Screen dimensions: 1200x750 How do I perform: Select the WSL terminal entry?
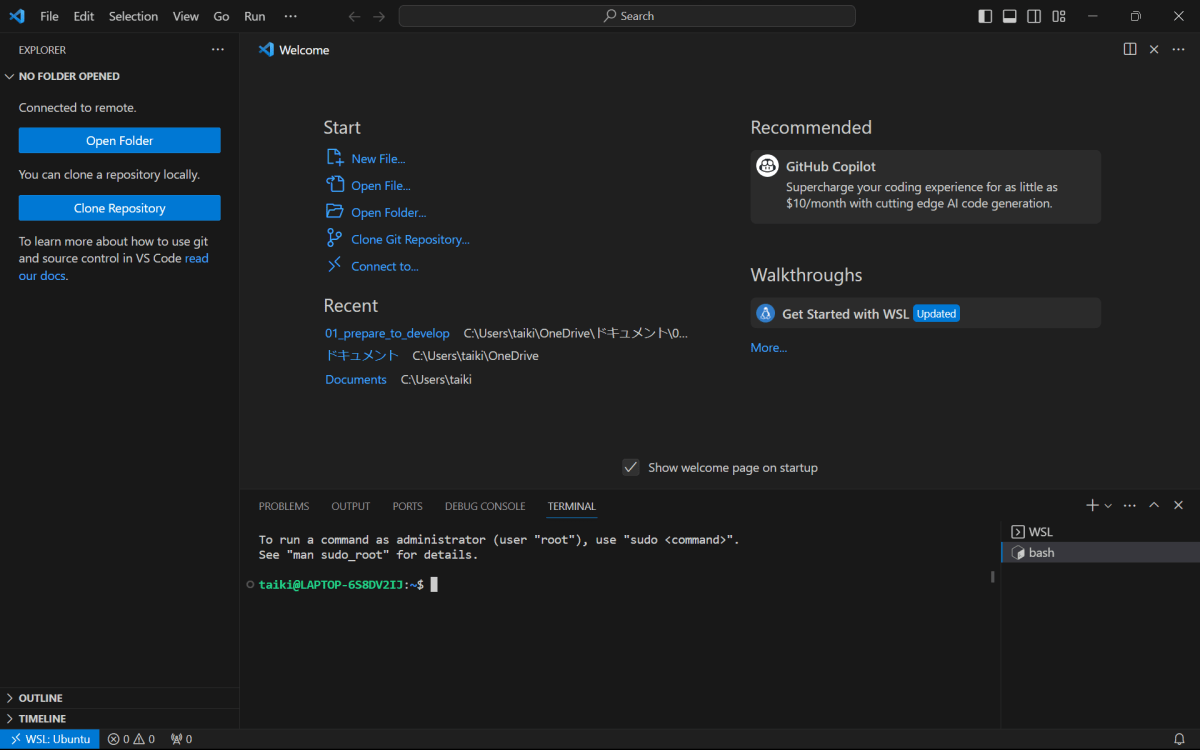[1100, 532]
